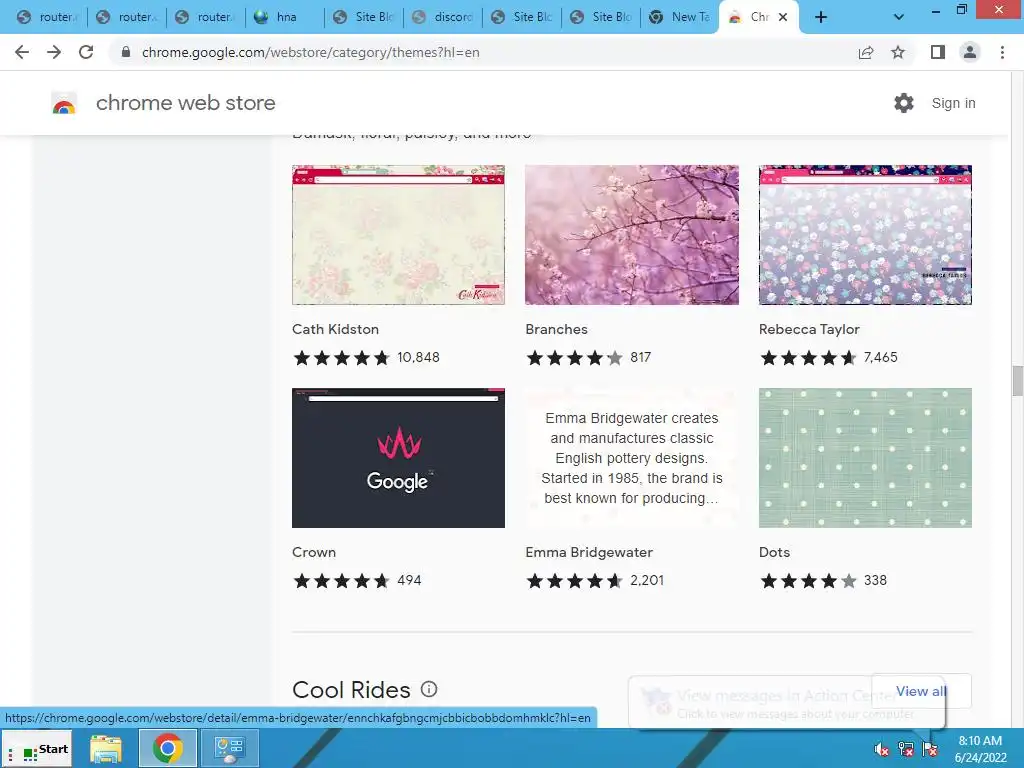Open the Crown theme thumbnail

pyautogui.click(x=398, y=458)
